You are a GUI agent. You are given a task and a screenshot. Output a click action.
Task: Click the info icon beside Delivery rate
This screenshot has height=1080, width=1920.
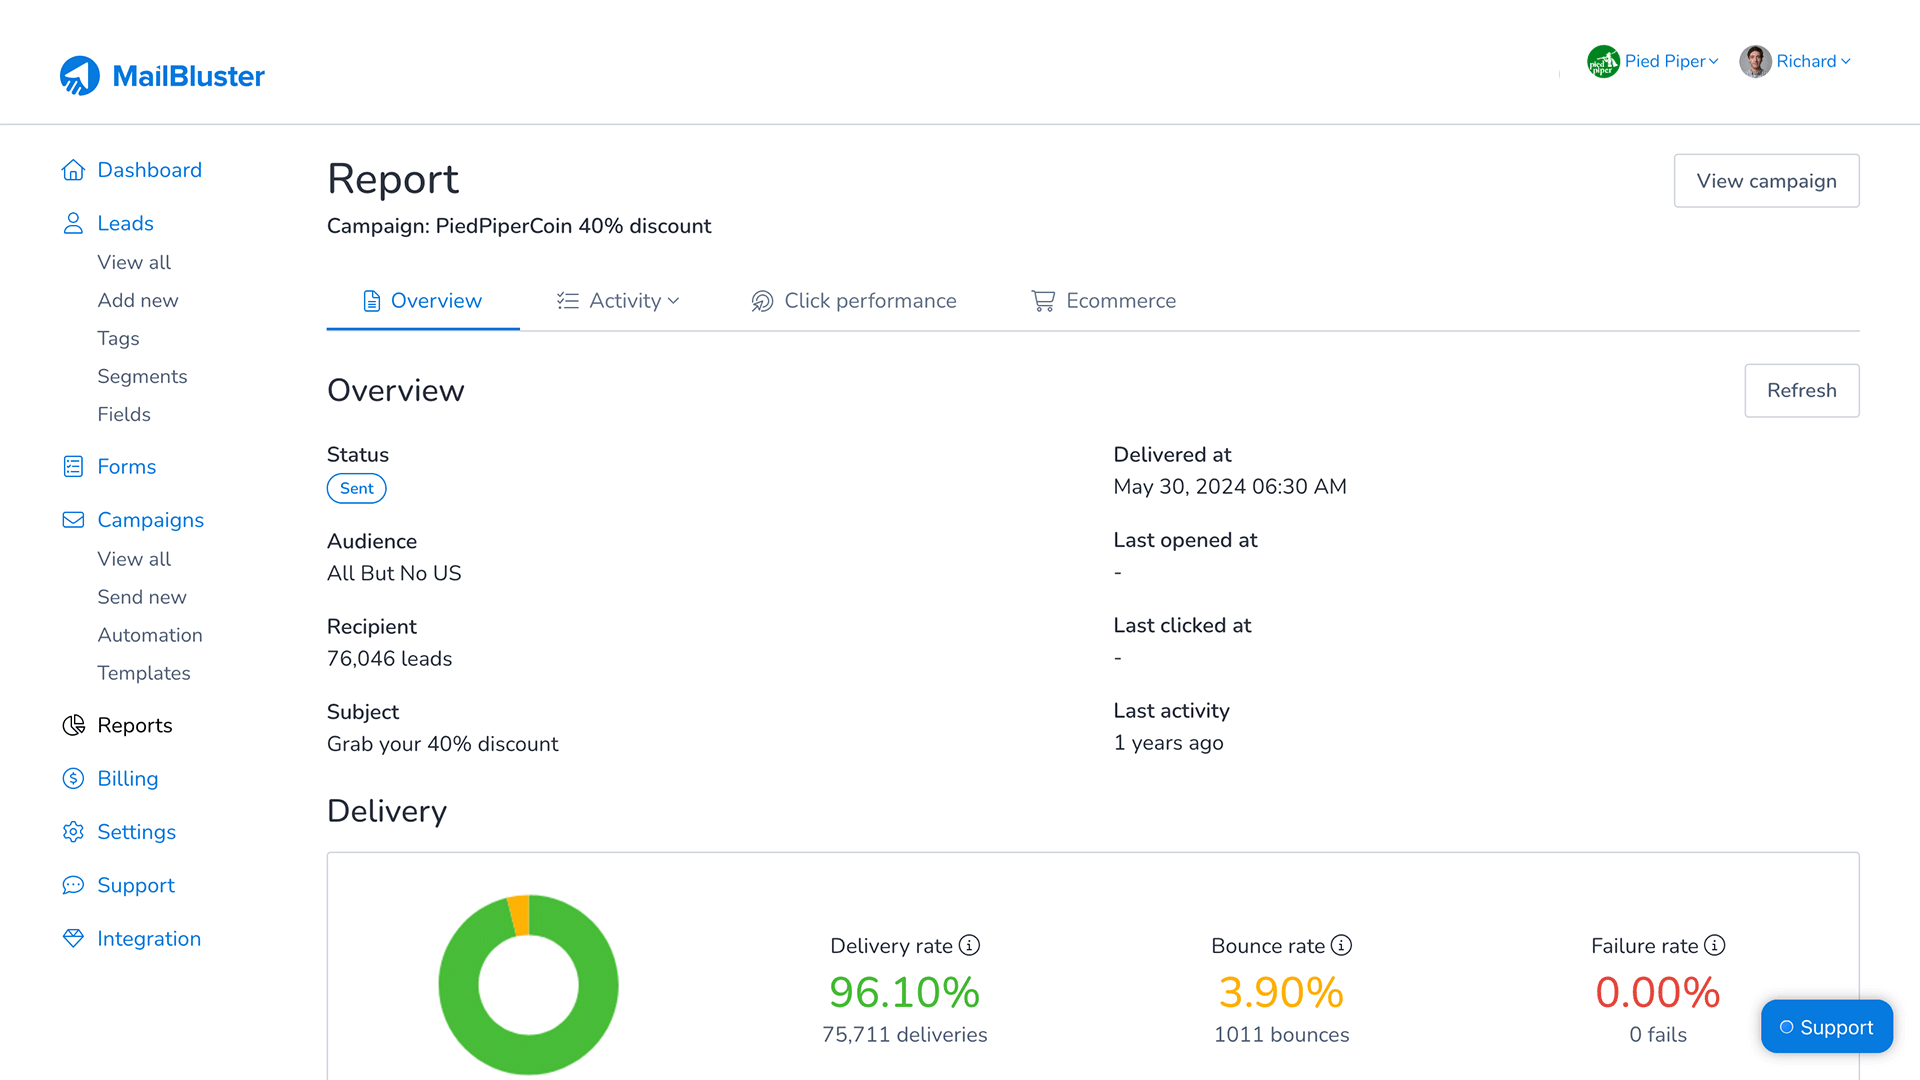coord(969,945)
